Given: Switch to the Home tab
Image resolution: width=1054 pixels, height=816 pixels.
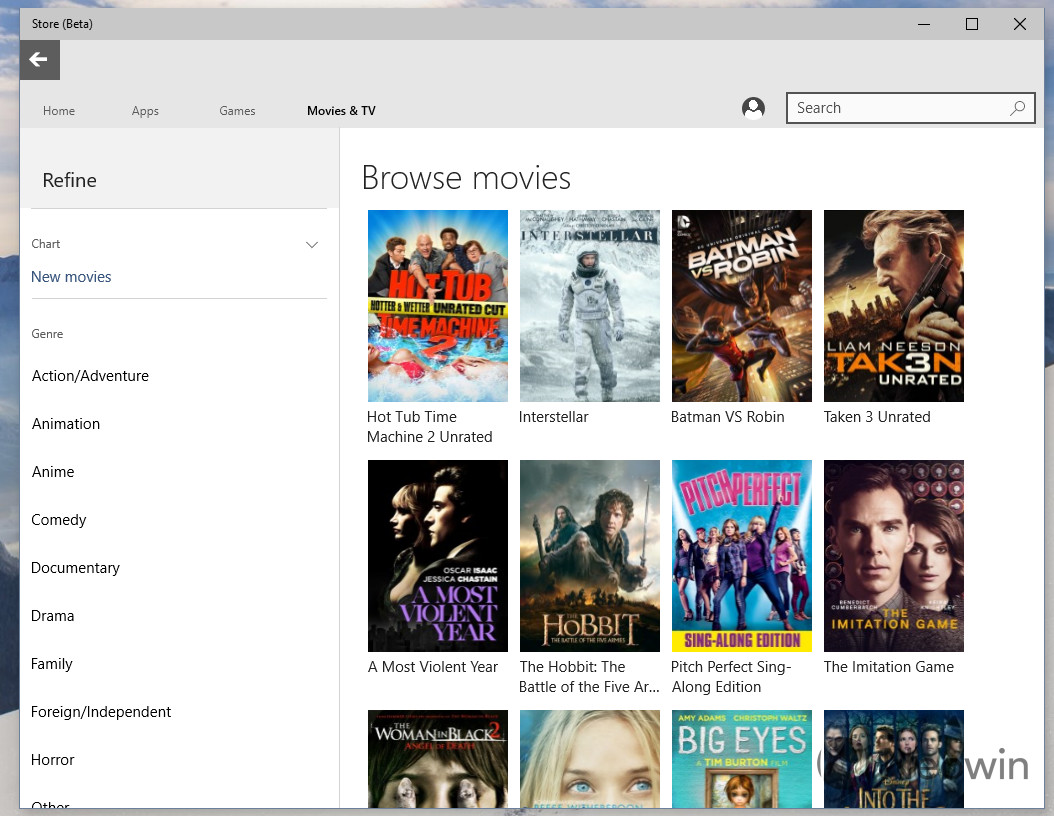Looking at the screenshot, I should (59, 111).
